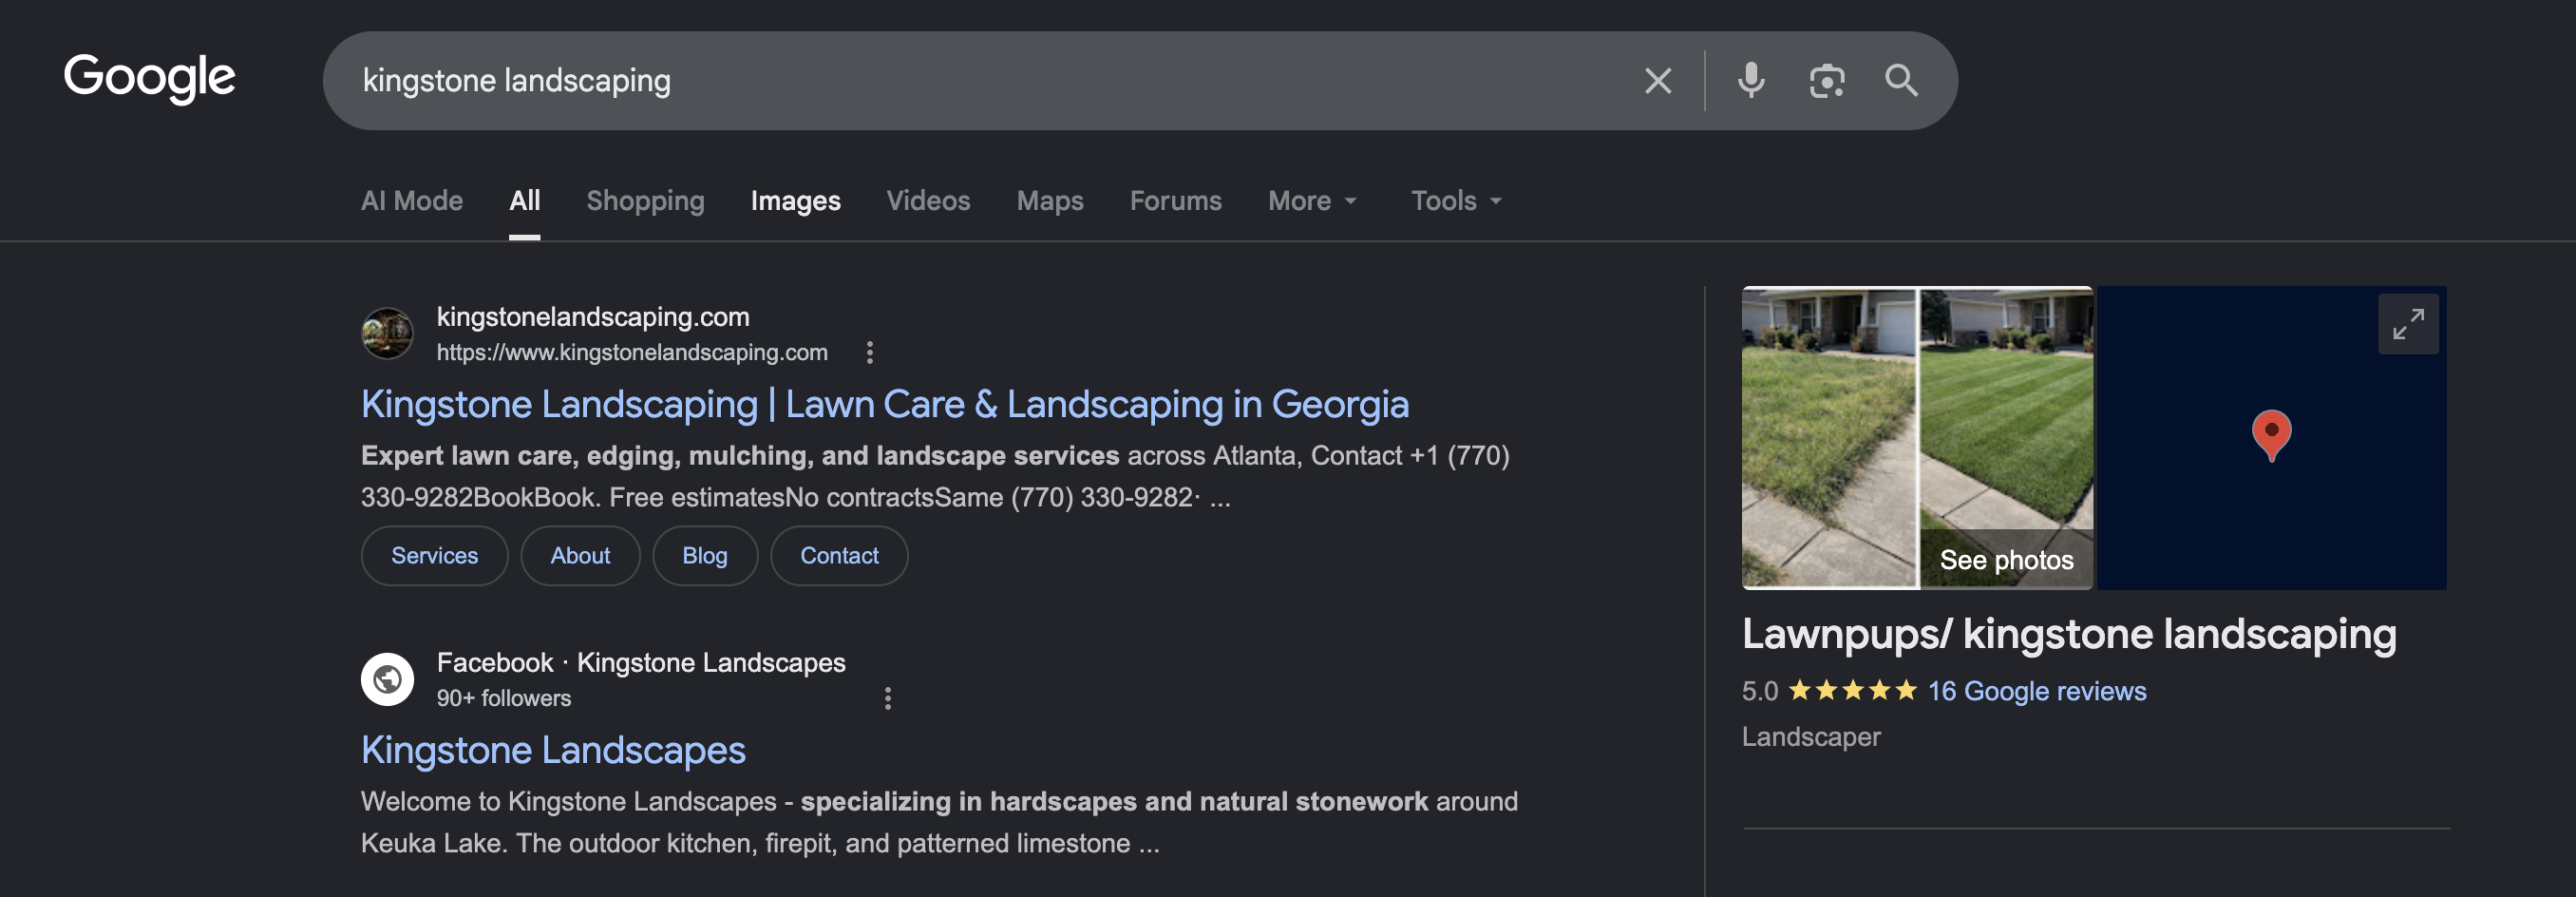The height and width of the screenshot is (897, 2576).
Task: Expand the More dropdown
Action: pos(1313,201)
